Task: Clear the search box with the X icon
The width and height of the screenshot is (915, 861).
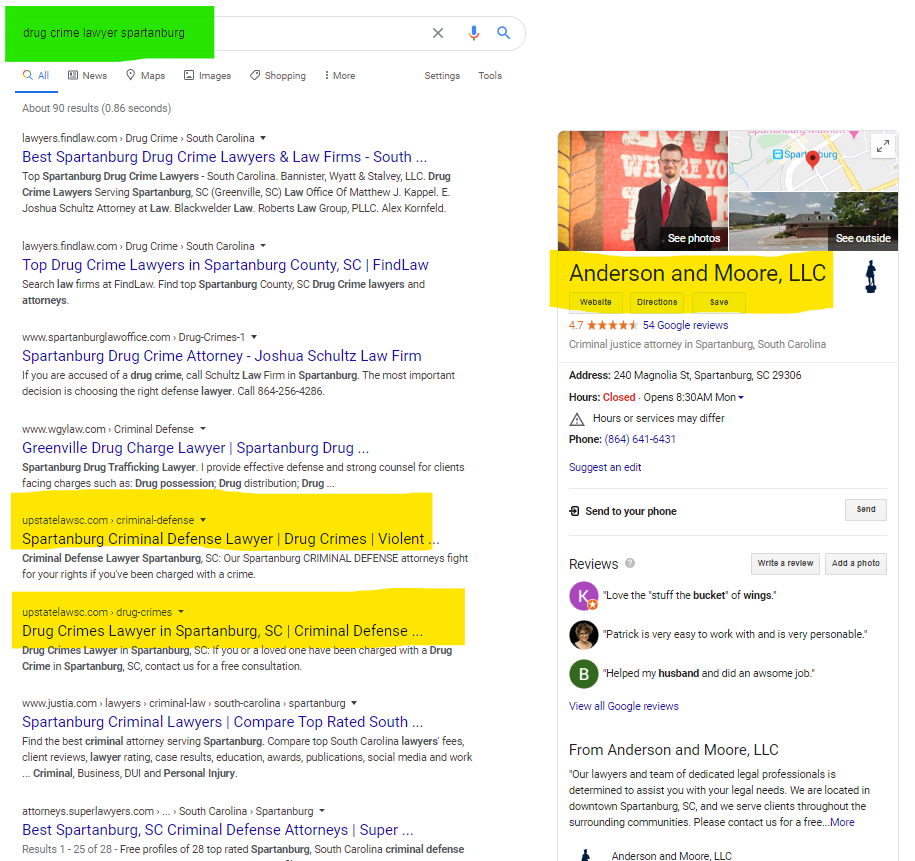Action: coord(438,33)
